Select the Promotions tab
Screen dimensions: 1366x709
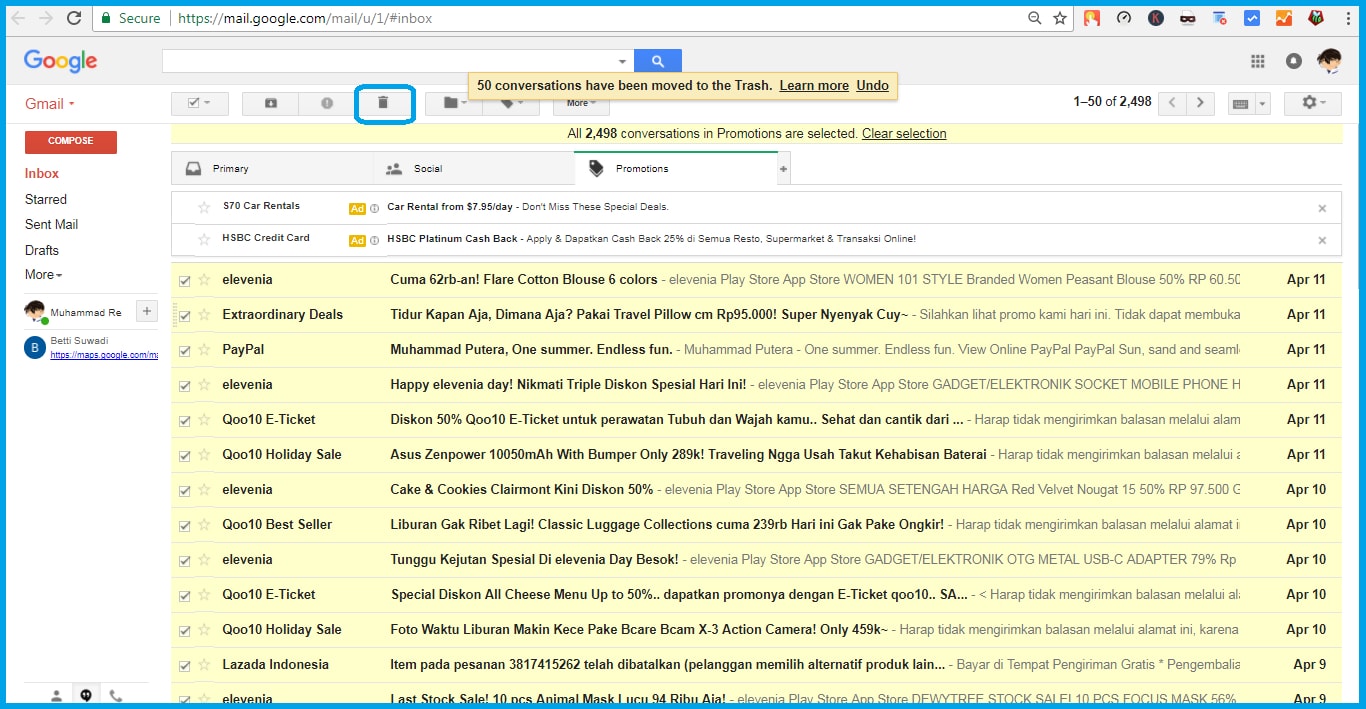coord(676,169)
